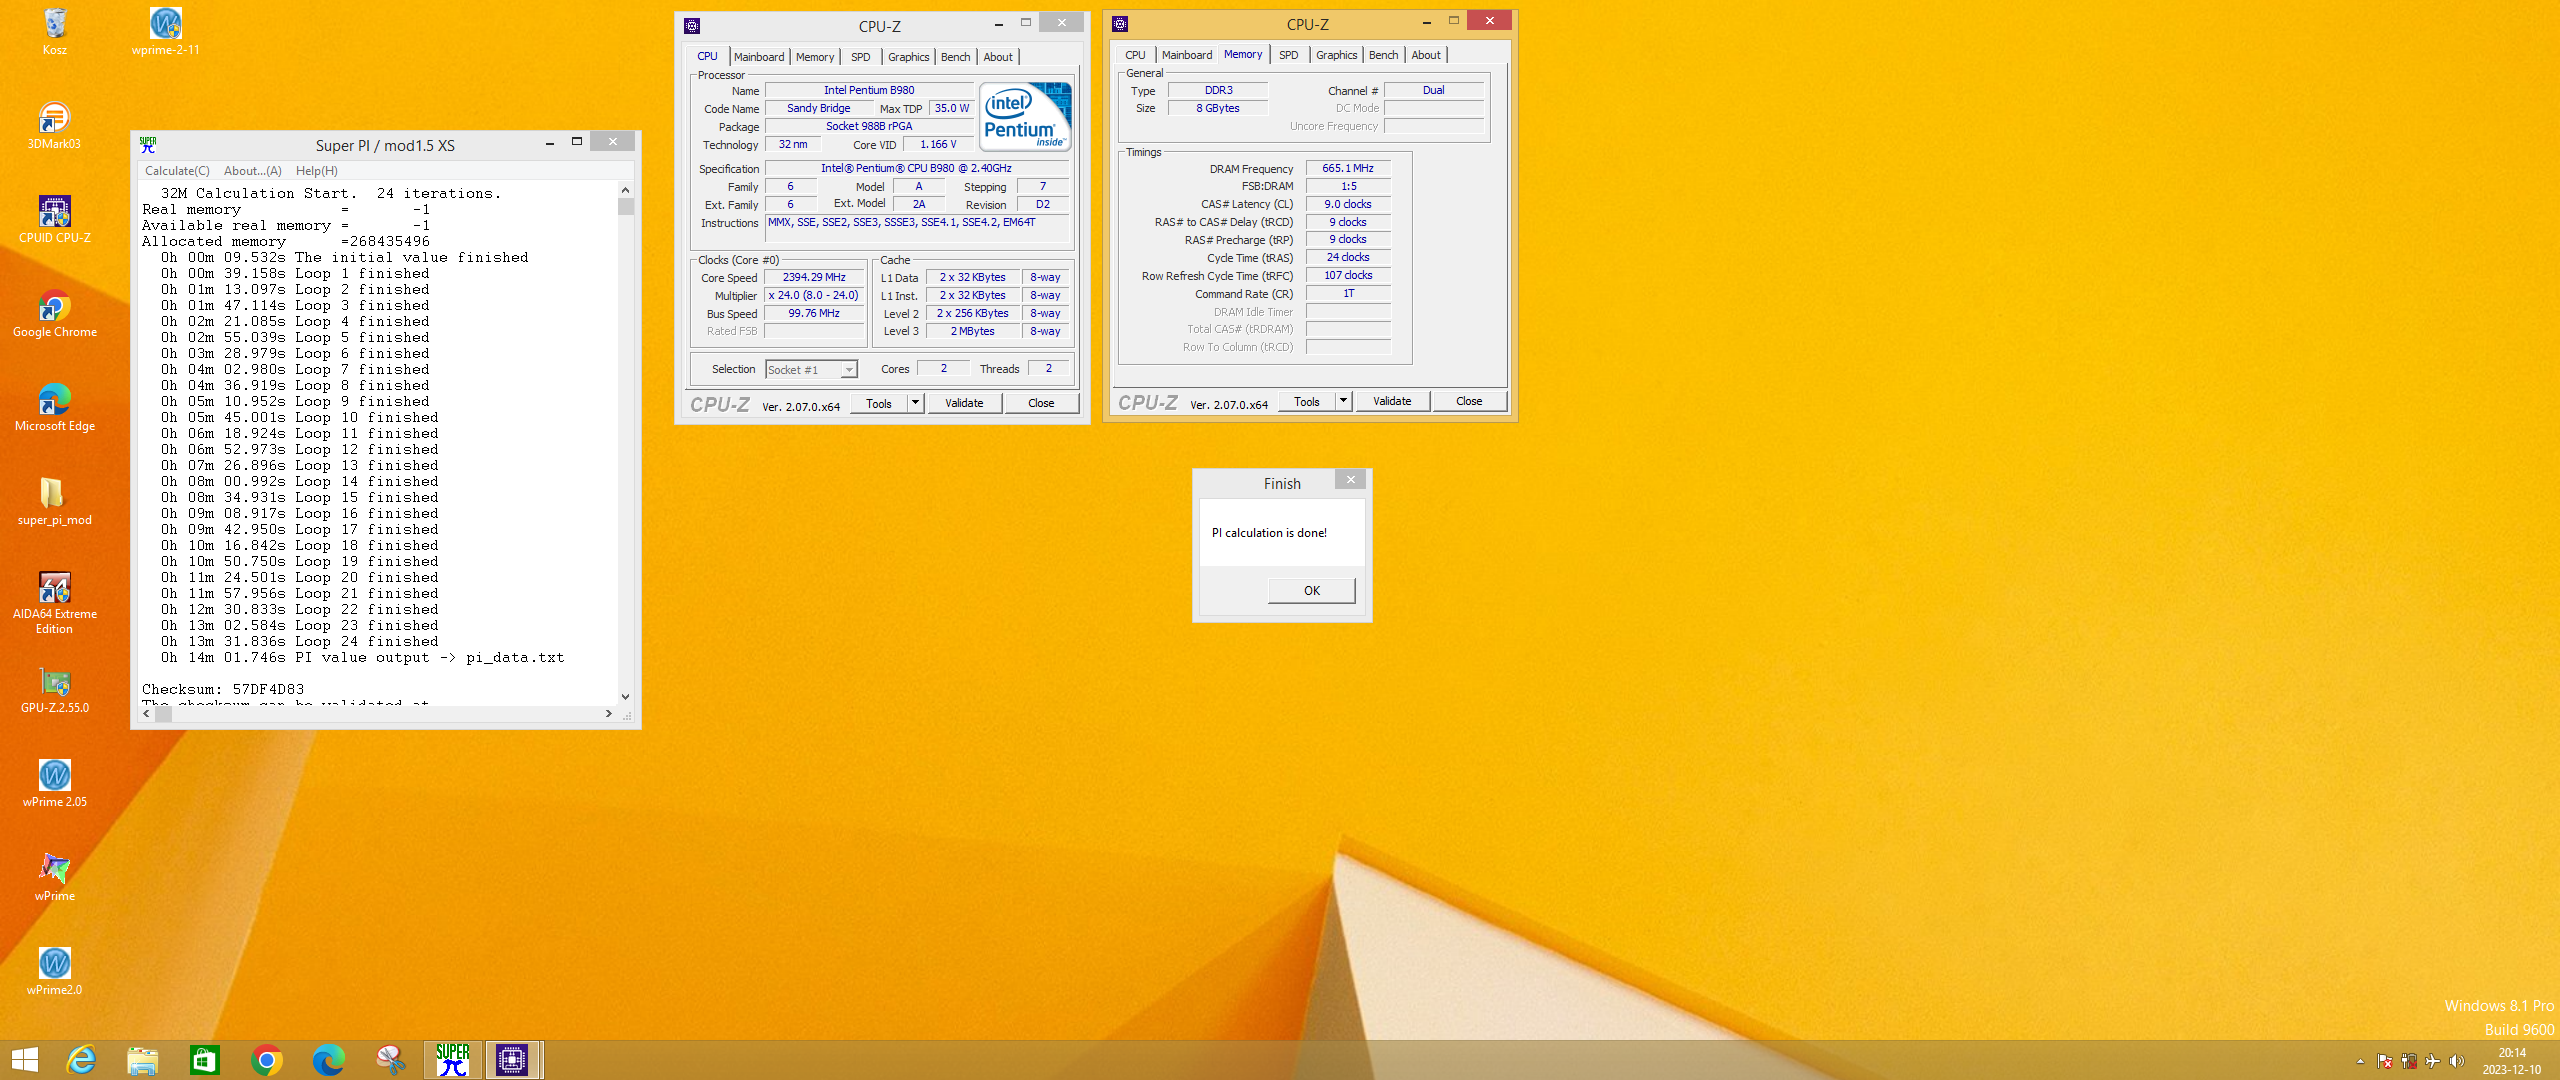Open the Snipping Tool taskbar icon
This screenshot has height=1080, width=2560.
click(x=391, y=1060)
